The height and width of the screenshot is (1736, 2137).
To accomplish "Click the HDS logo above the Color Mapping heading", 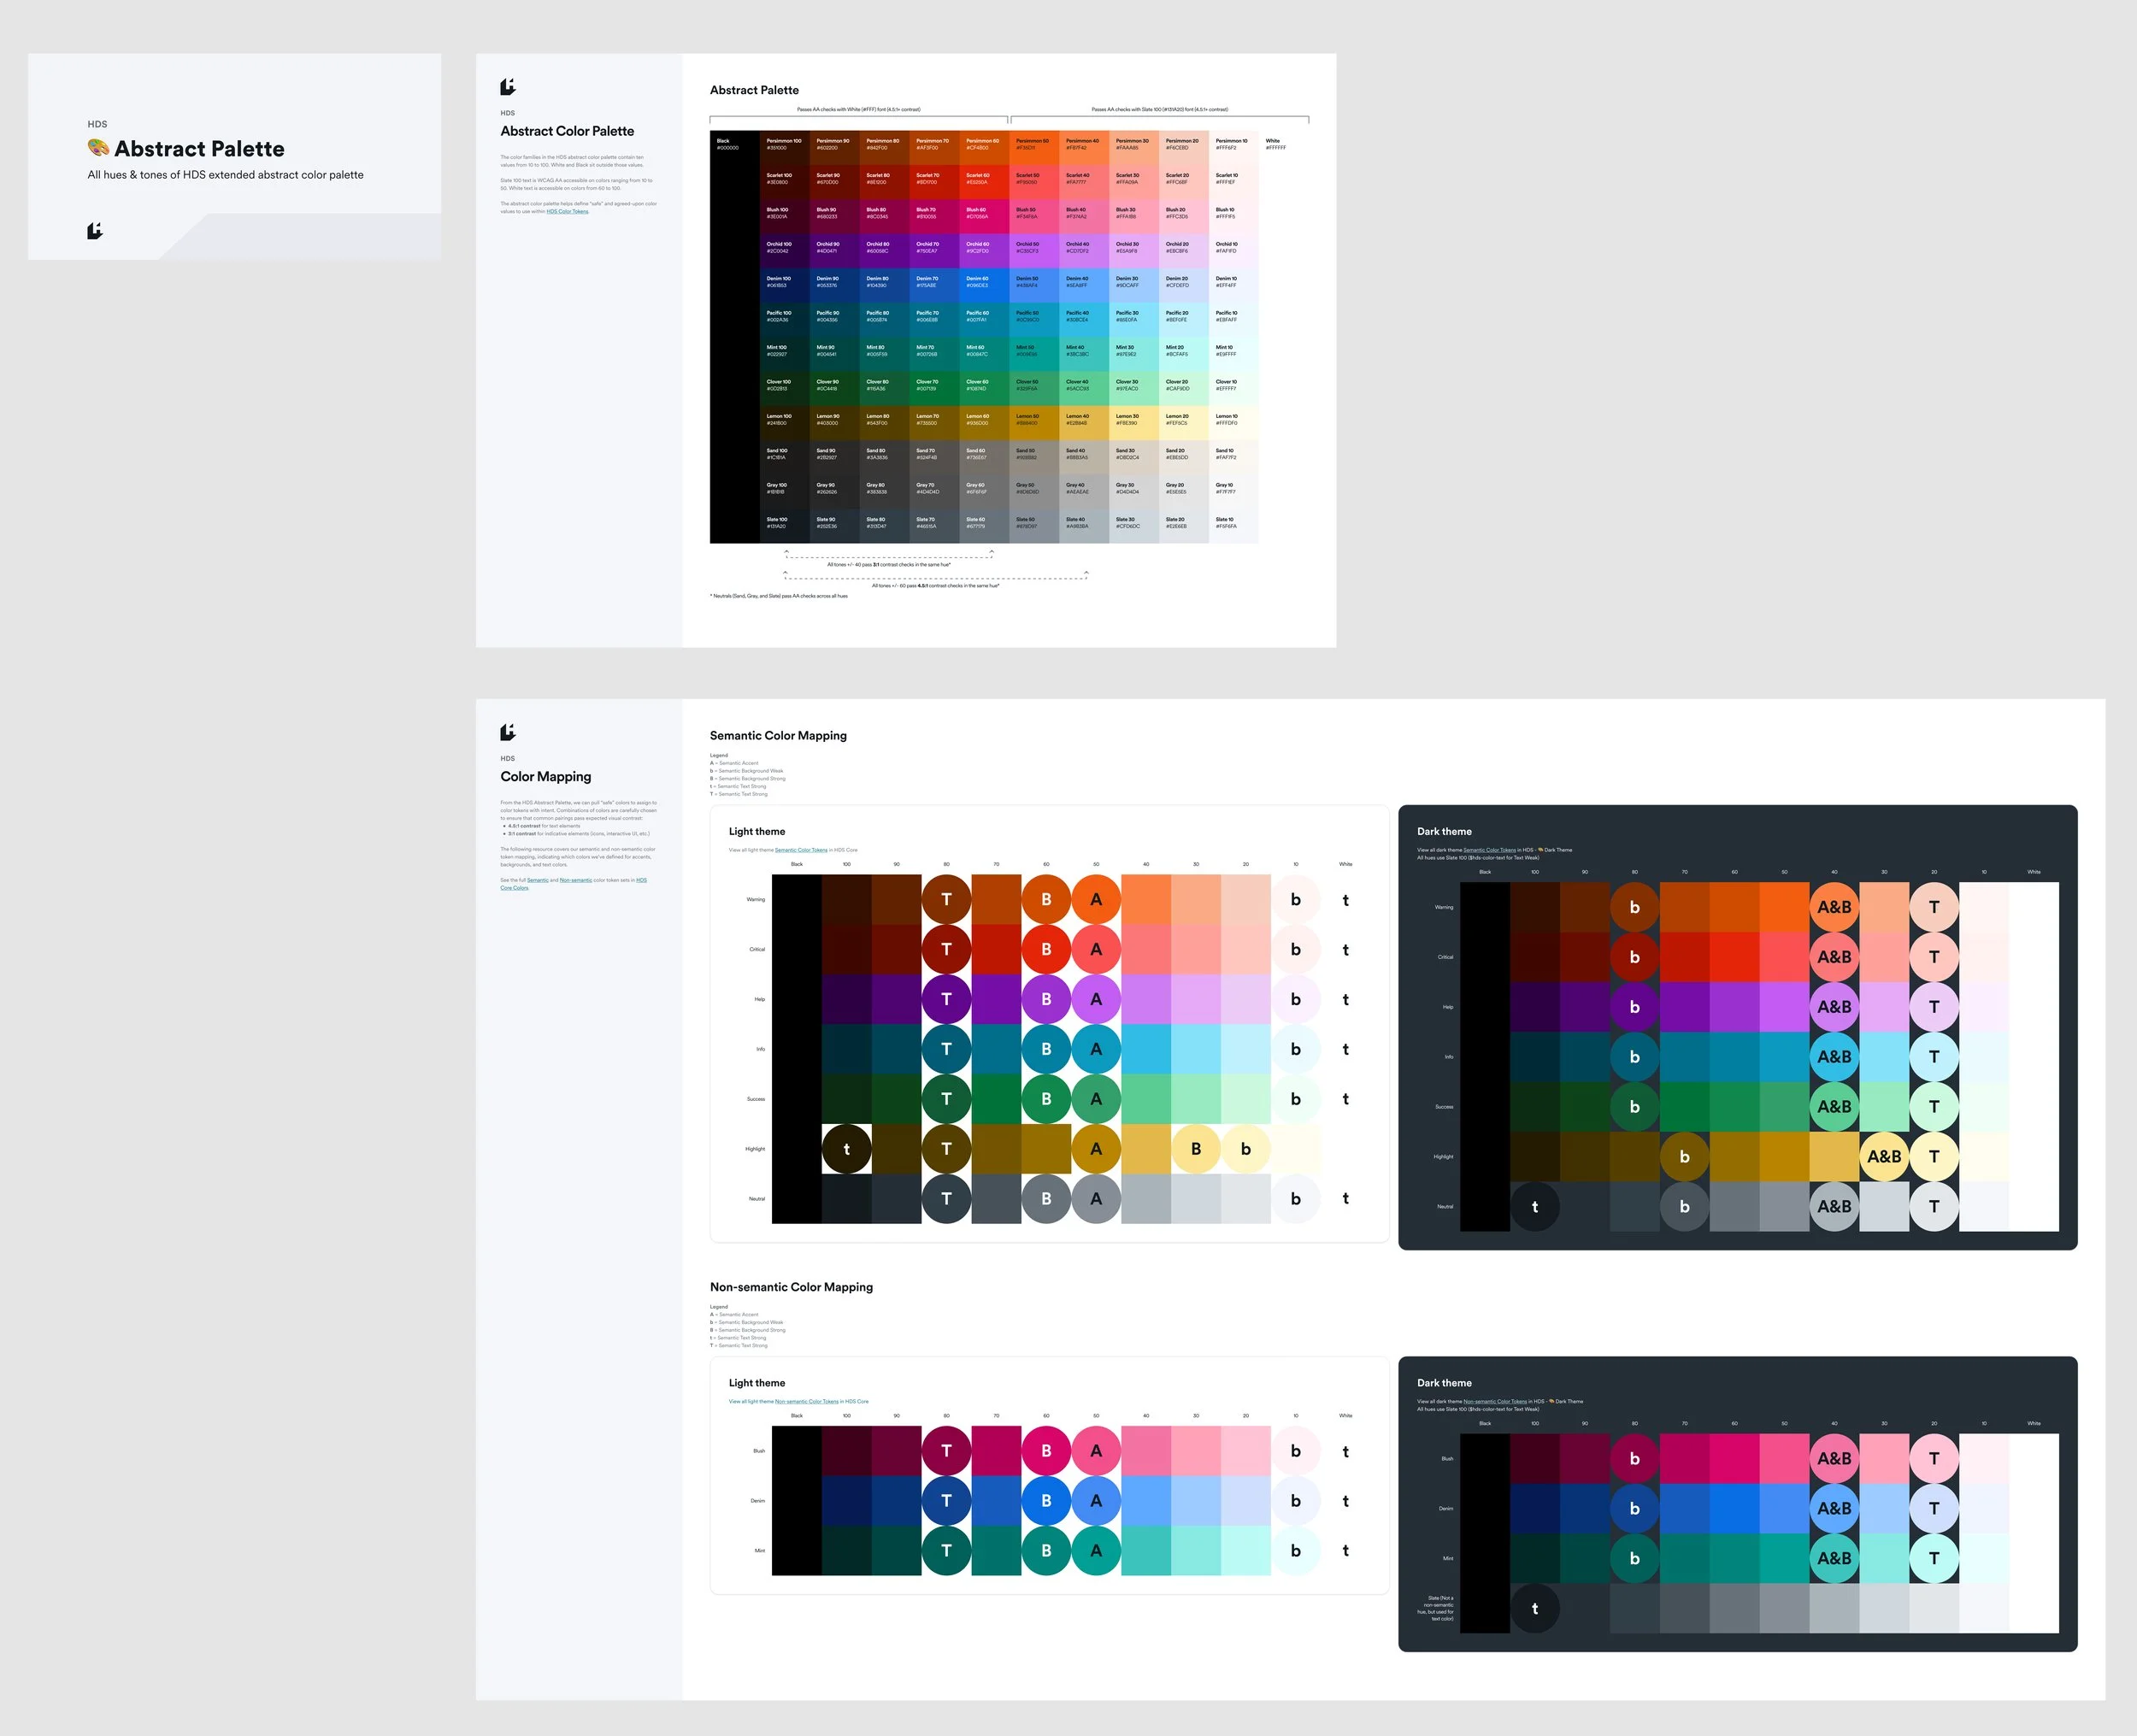I will point(507,732).
